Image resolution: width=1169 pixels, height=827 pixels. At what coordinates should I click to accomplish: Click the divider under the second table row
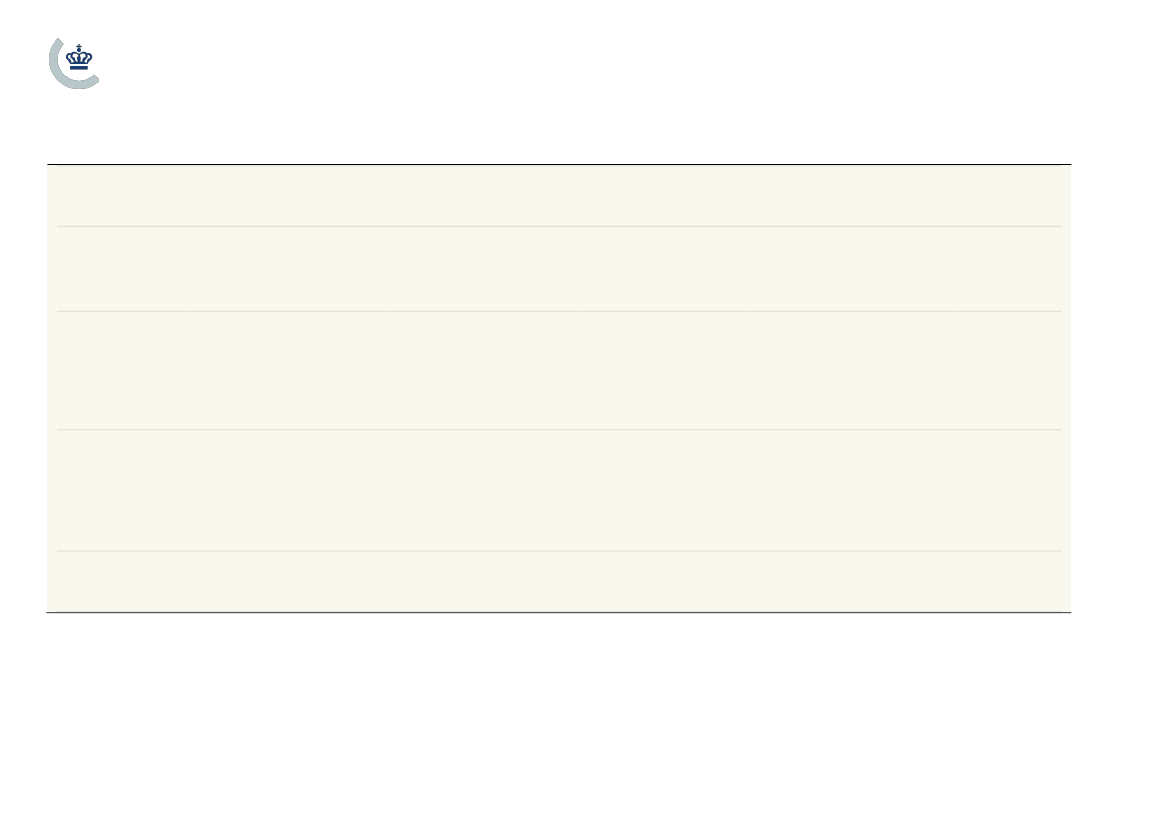(558, 311)
